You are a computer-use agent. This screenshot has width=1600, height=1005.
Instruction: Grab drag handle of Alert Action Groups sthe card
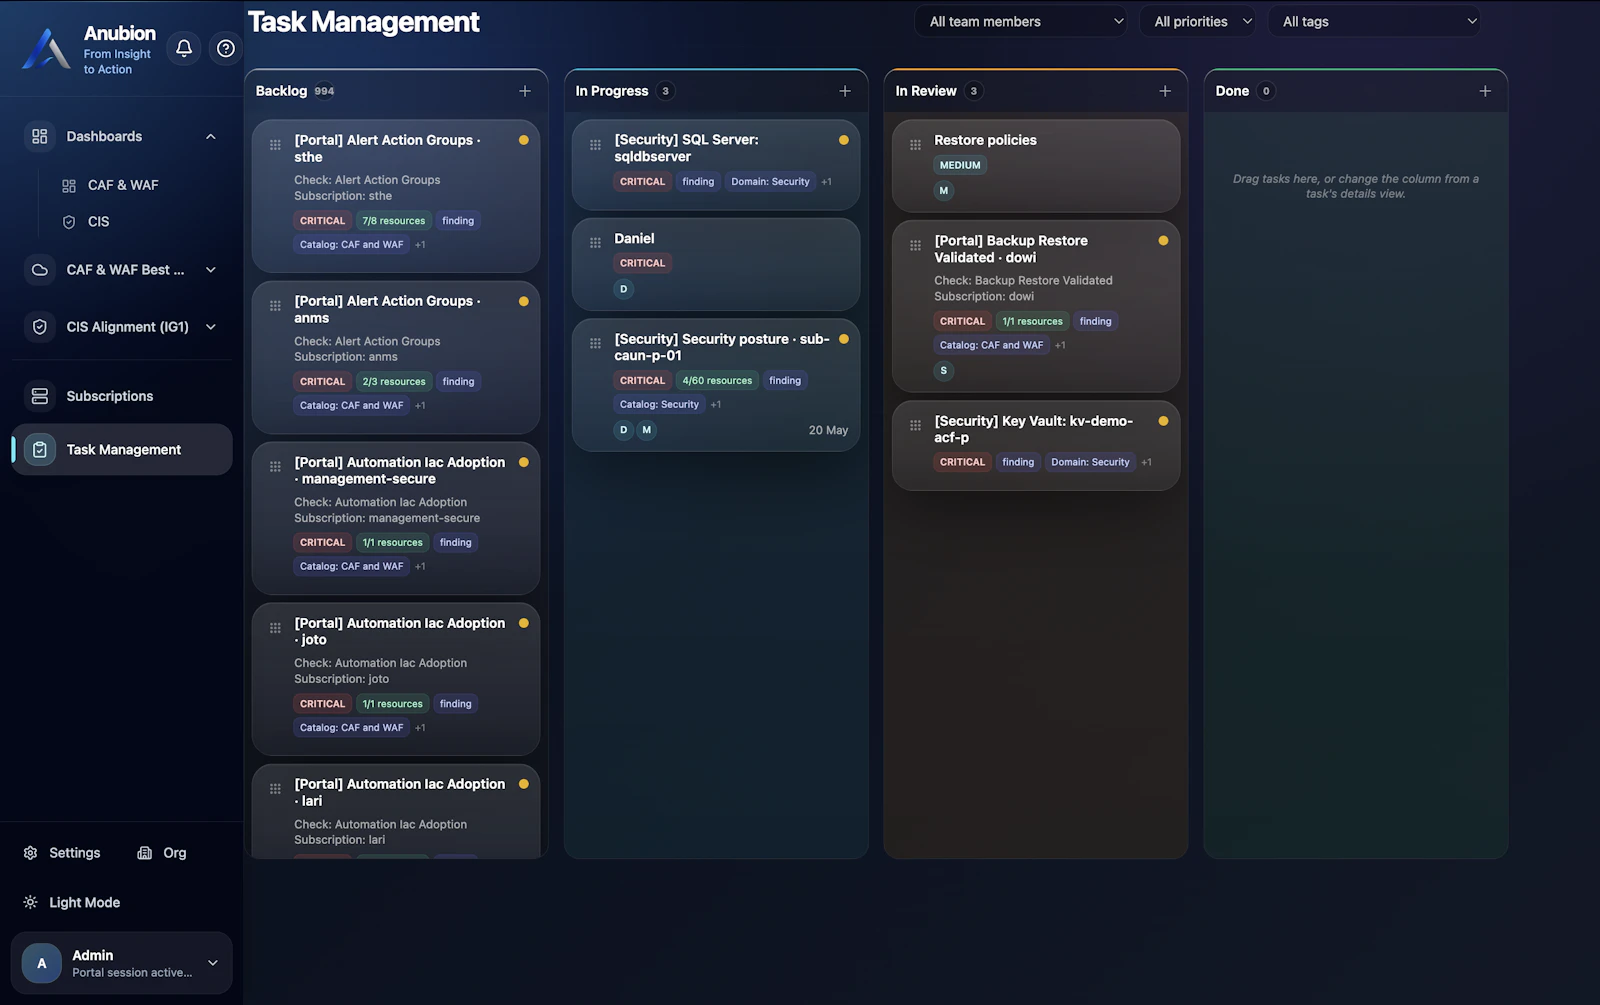pos(275,145)
